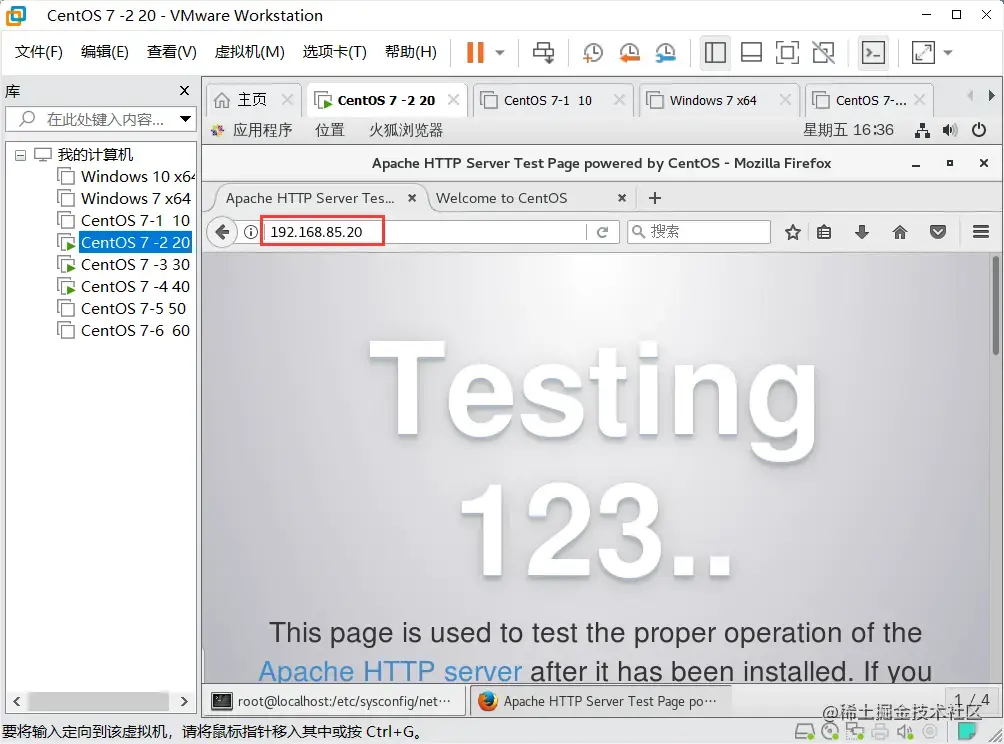This screenshot has width=1004, height=744.
Task: Close the CentOS 7 -2 20 tab
Action: pyautogui.click(x=453, y=100)
